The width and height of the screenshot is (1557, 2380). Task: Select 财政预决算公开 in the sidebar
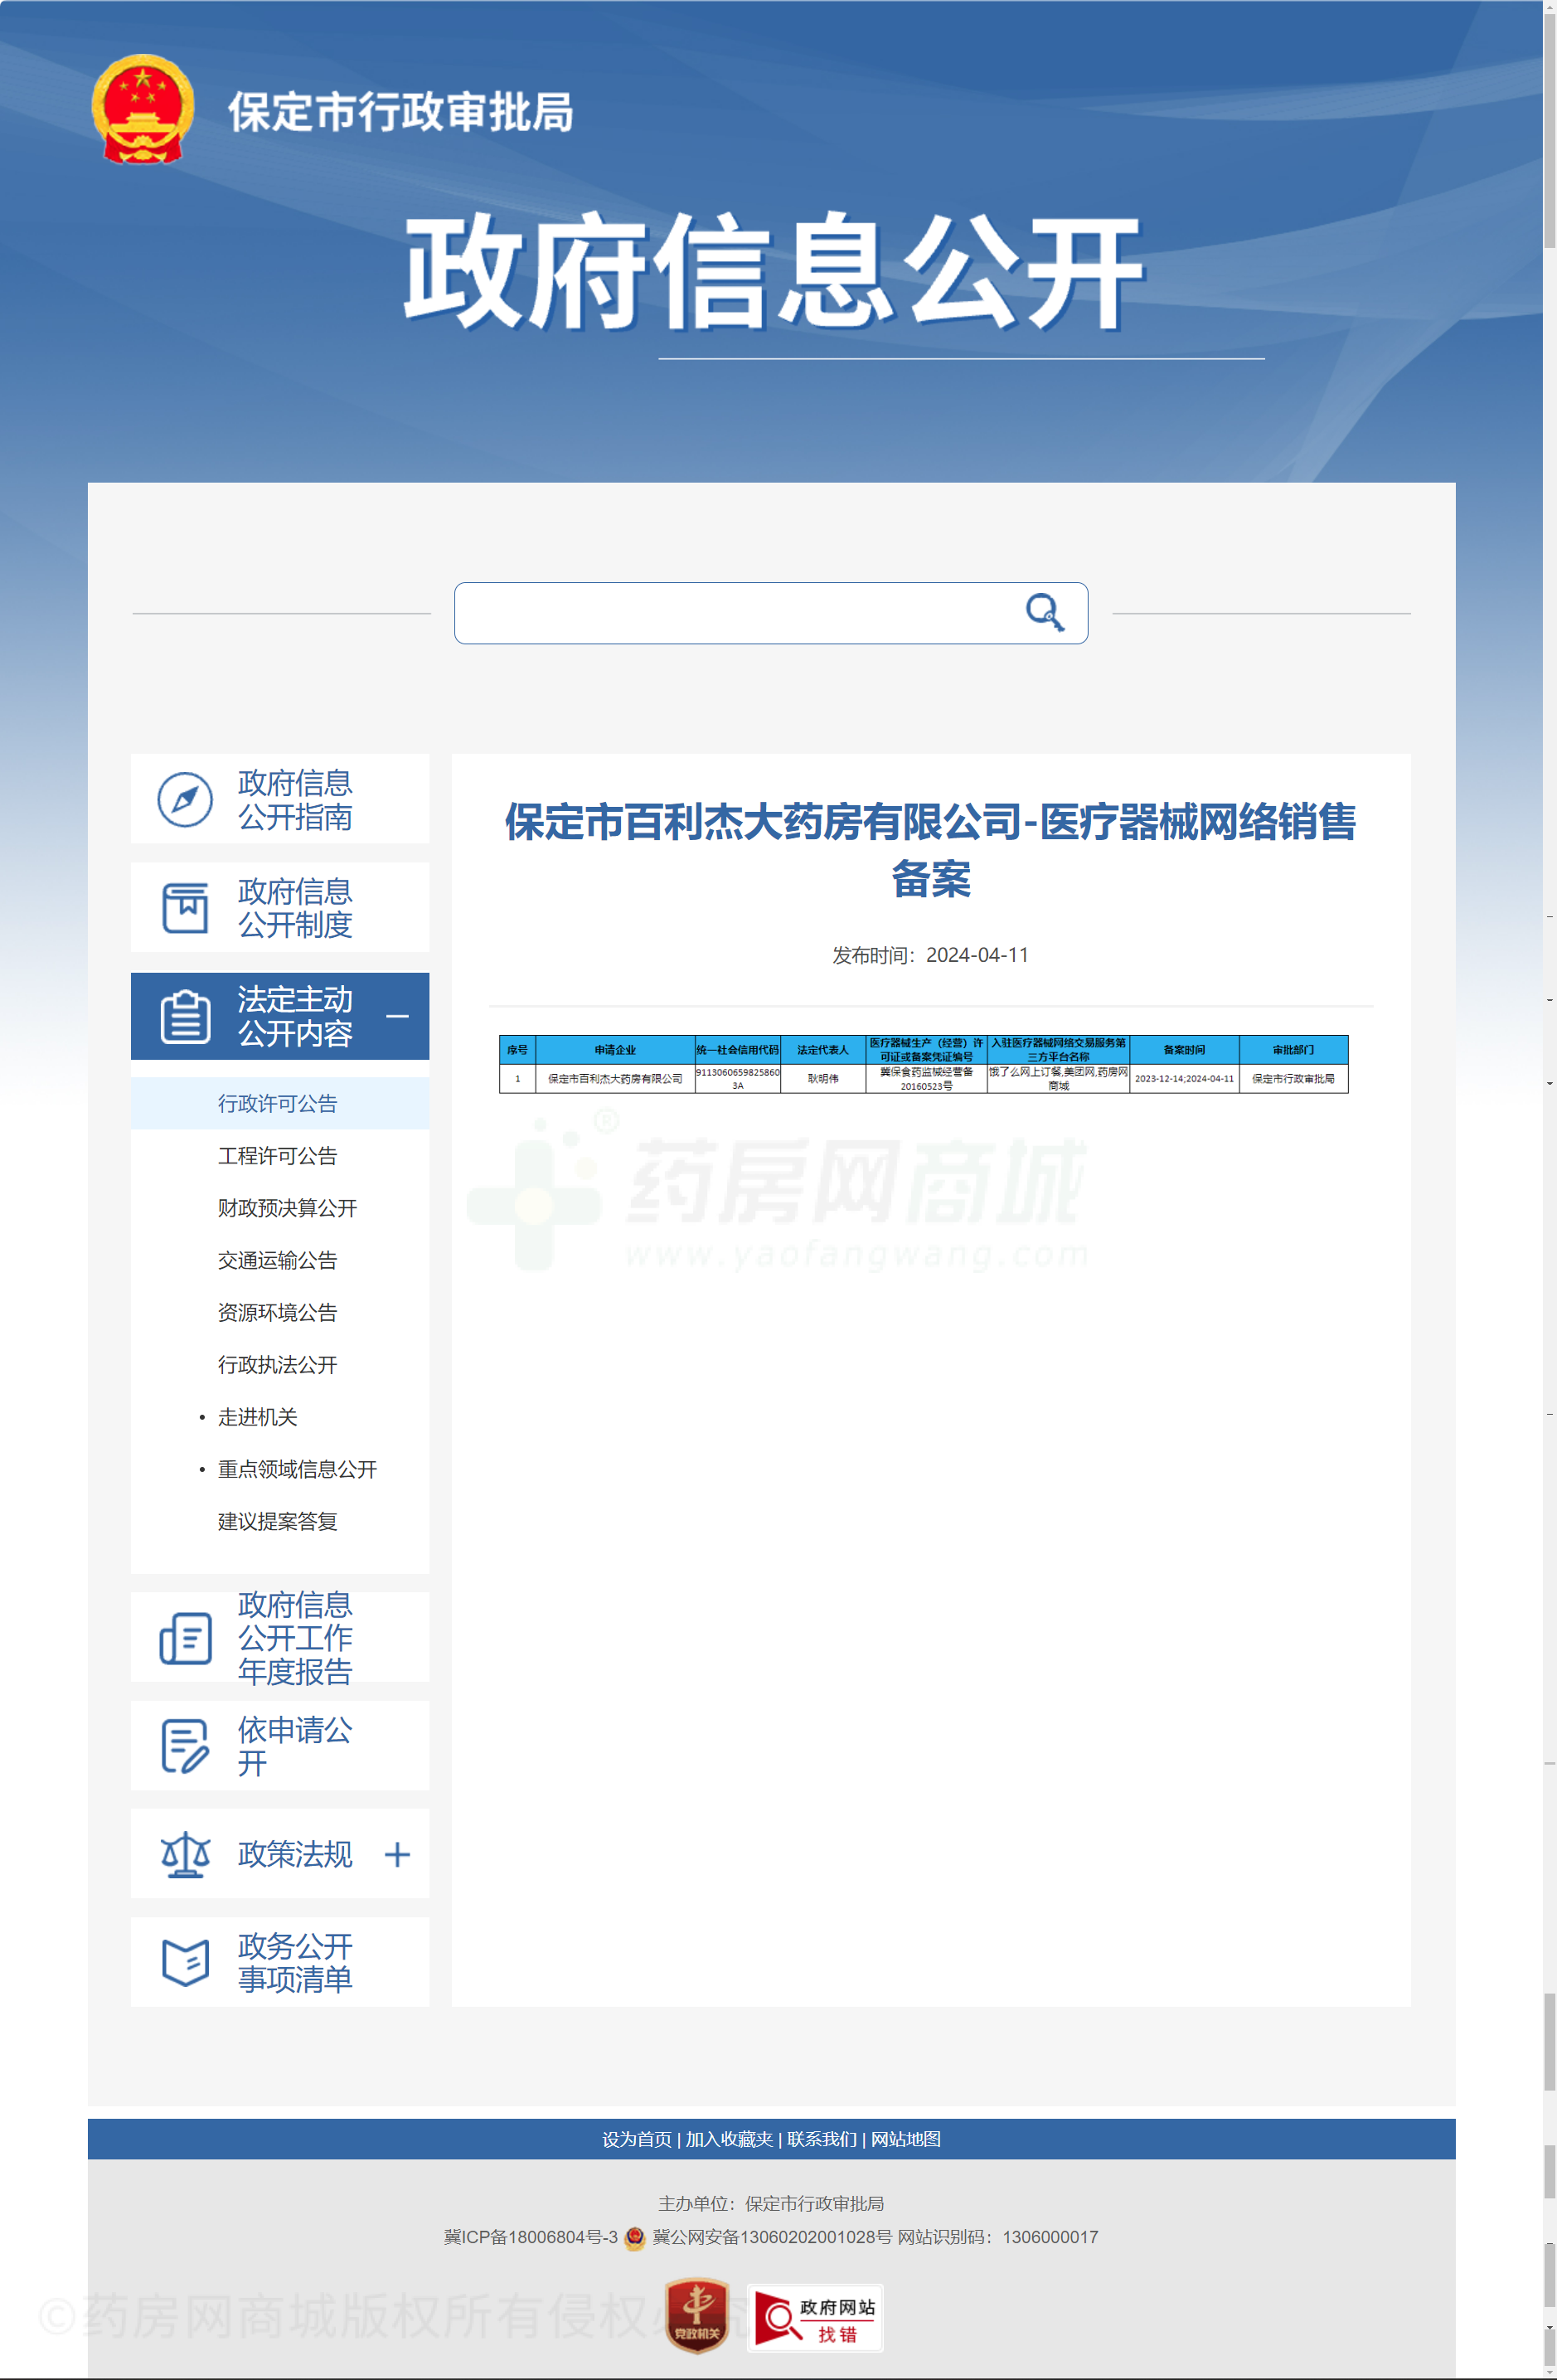click(286, 1208)
